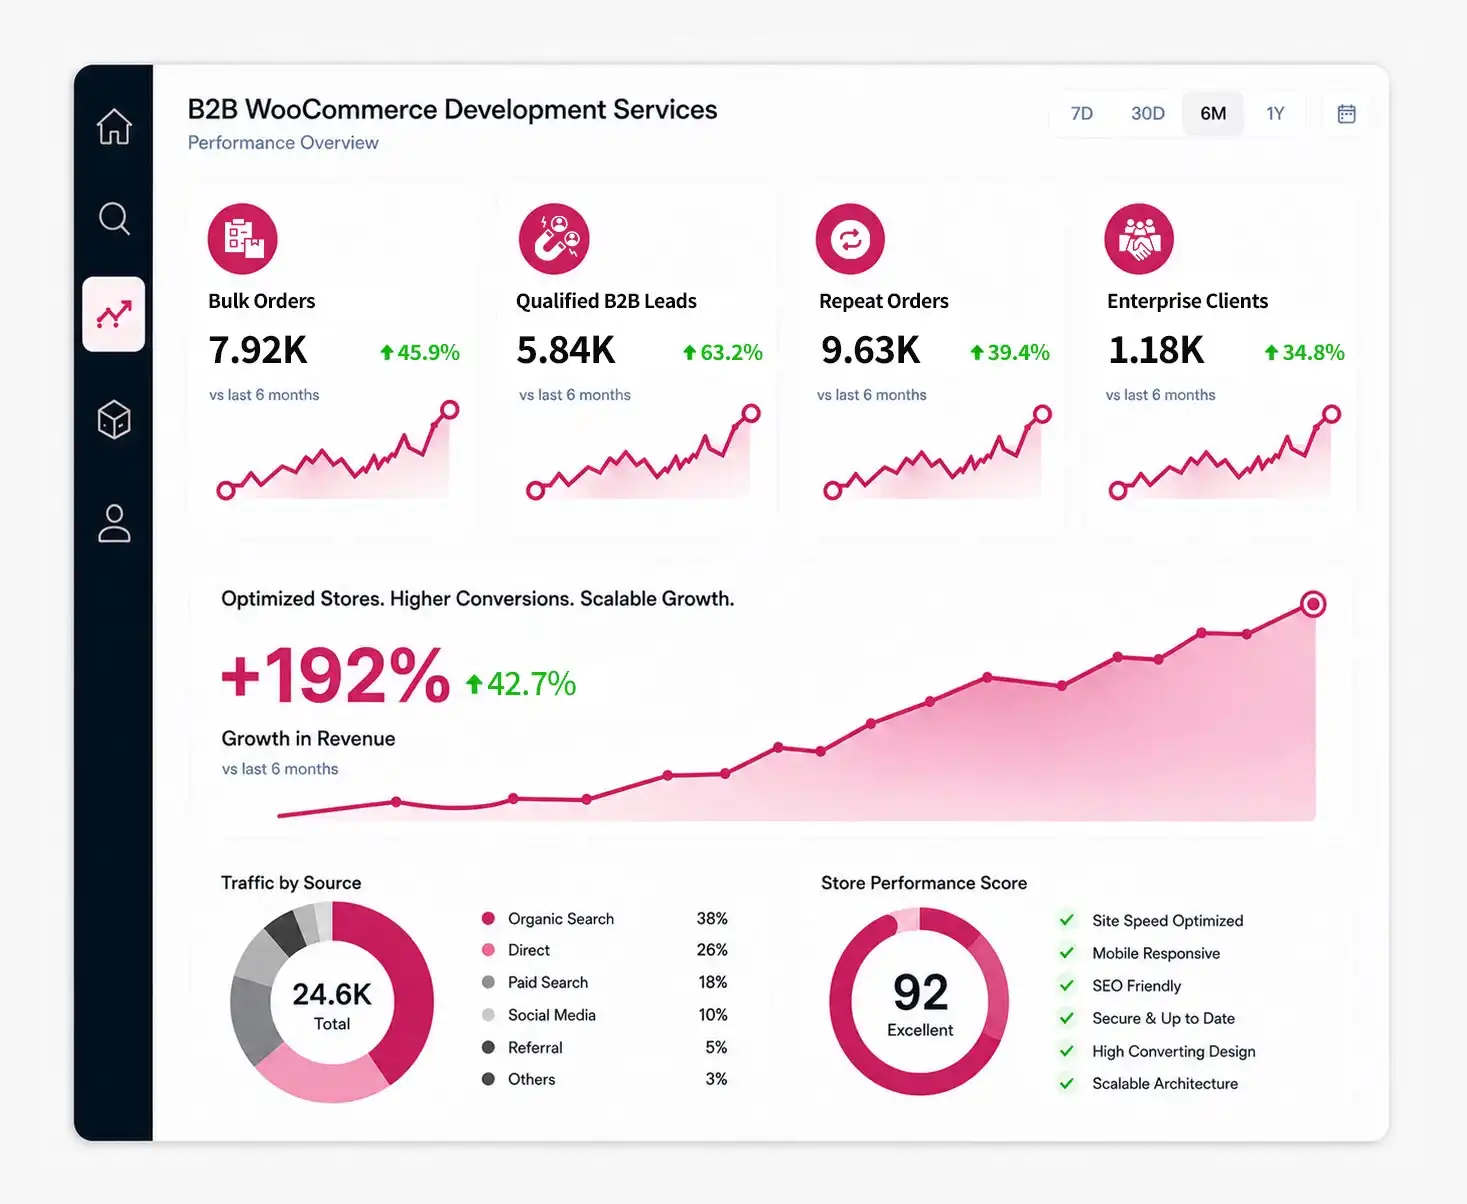The width and height of the screenshot is (1467, 1204).
Task: Click the Site Speed Optimized checkmark
Action: click(x=1067, y=920)
